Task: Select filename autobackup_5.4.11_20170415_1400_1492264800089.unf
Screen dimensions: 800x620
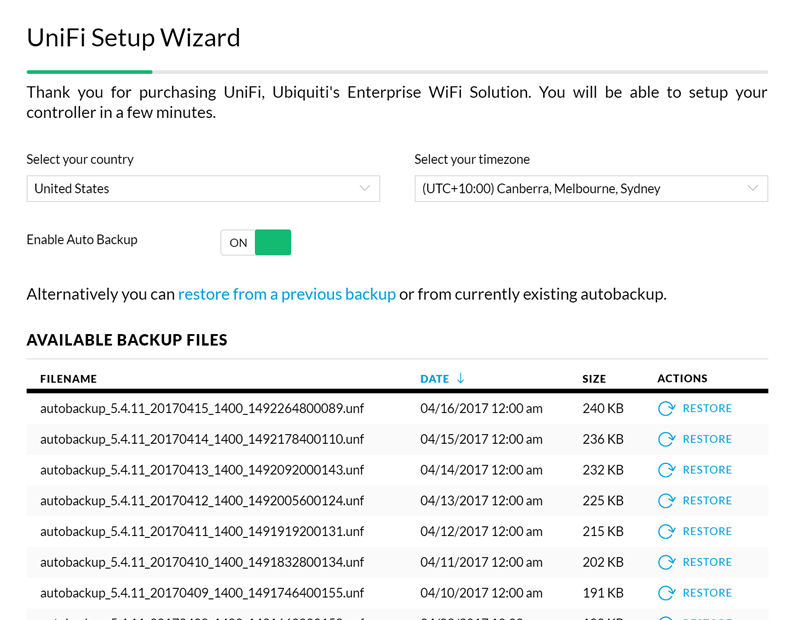Action: [x=202, y=408]
